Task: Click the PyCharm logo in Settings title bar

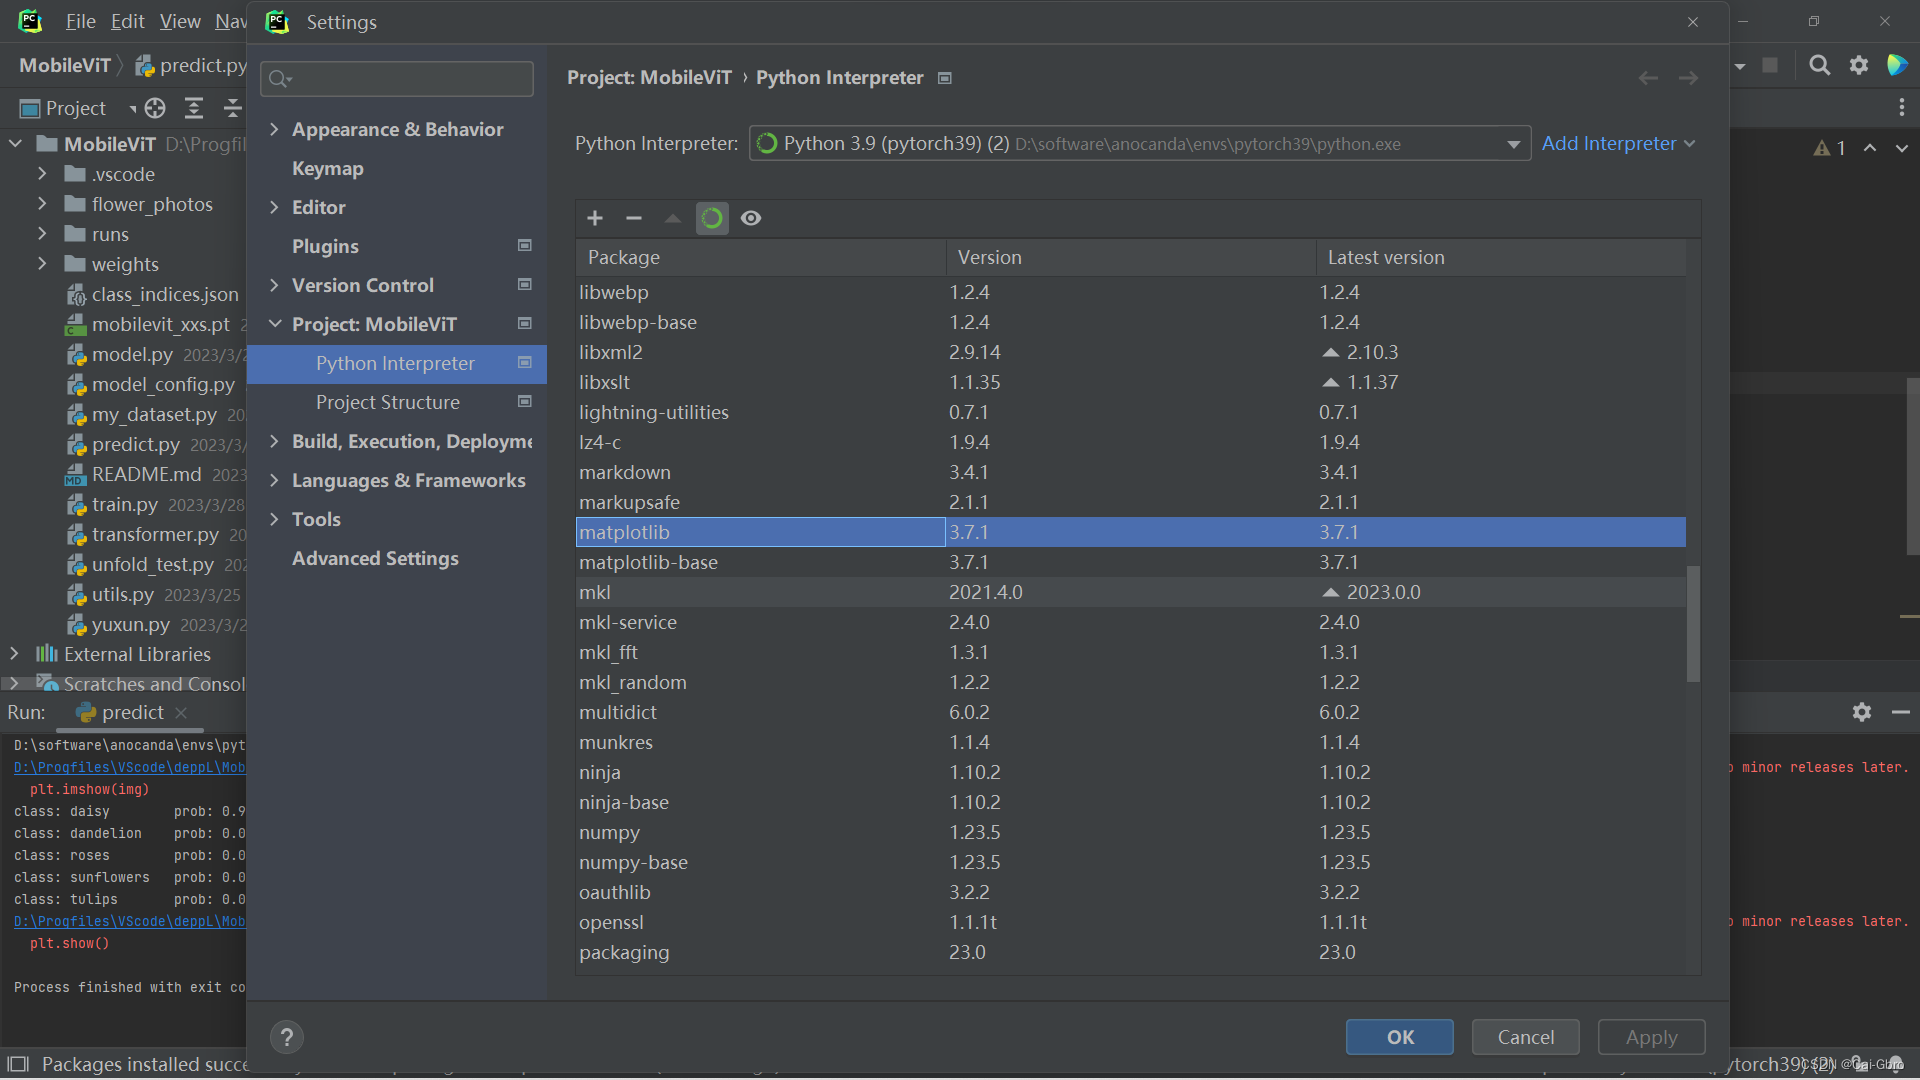Action: pos(277,22)
